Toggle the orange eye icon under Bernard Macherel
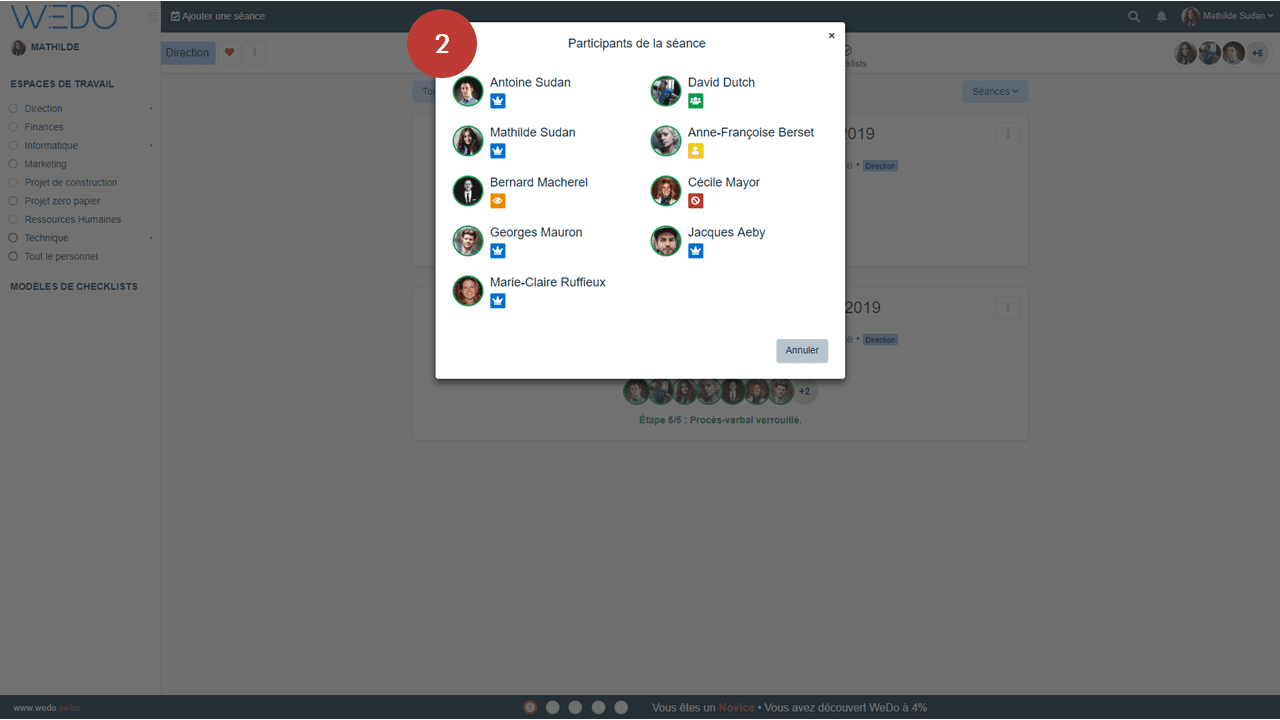 pyautogui.click(x=498, y=201)
